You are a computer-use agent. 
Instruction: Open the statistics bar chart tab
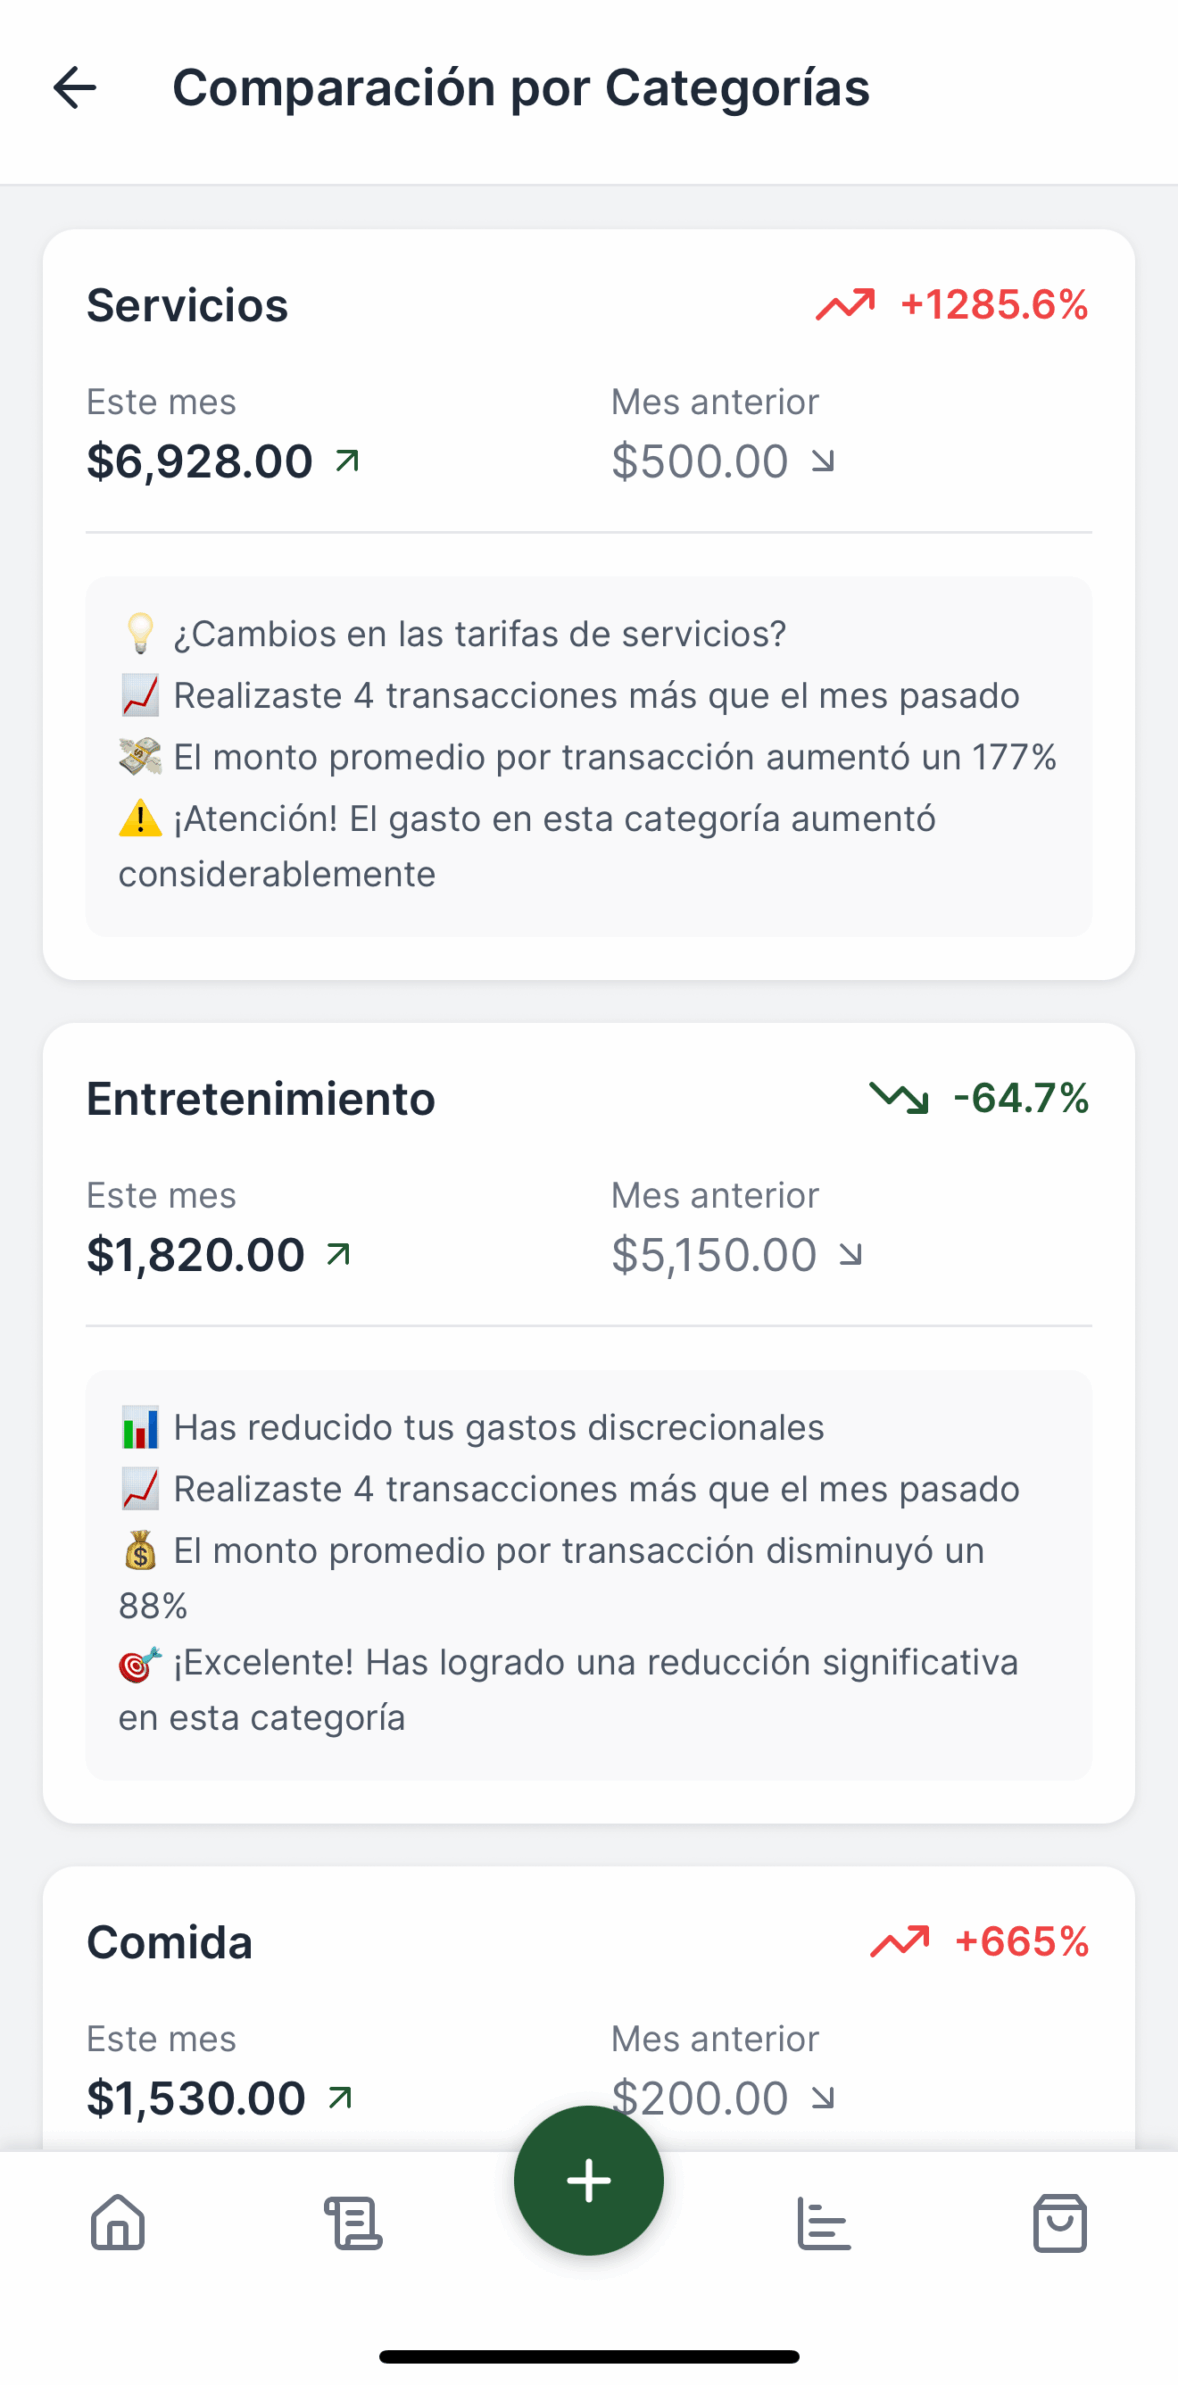[x=824, y=2223]
